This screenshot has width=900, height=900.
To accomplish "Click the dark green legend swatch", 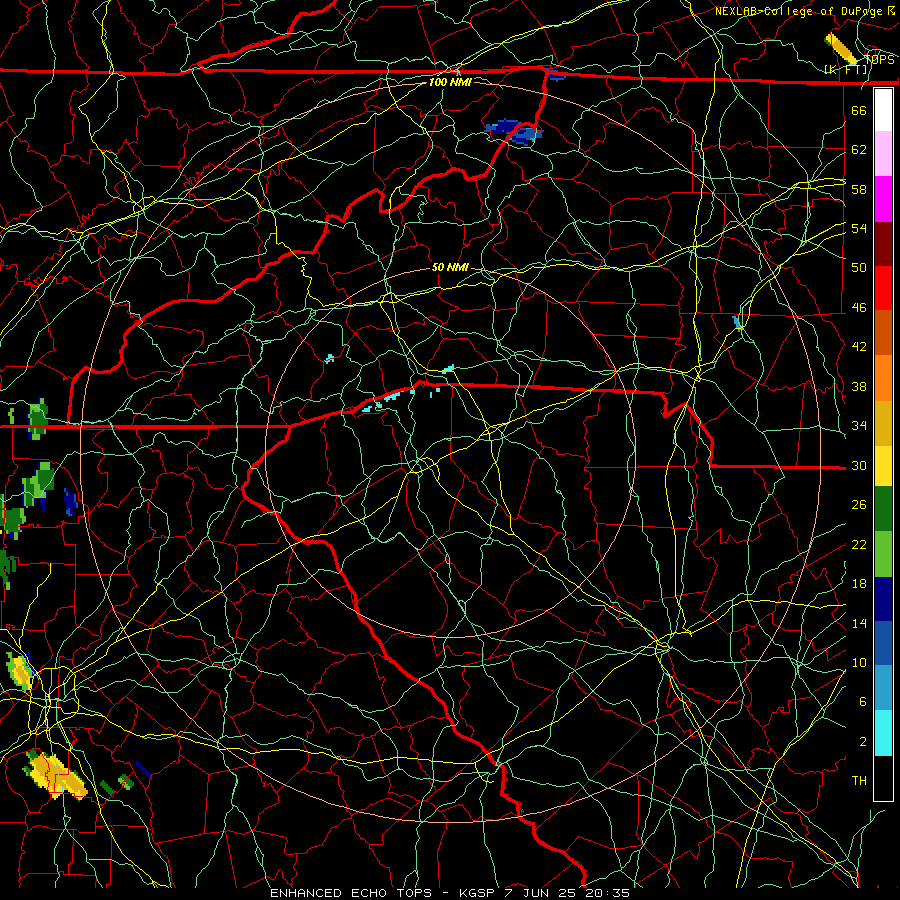I will [x=883, y=509].
